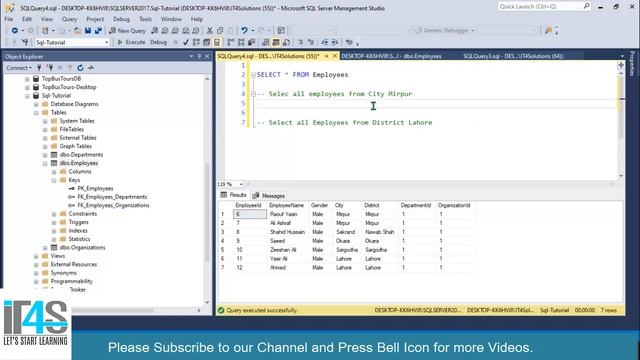Click the Undo icon

tap(244, 31)
